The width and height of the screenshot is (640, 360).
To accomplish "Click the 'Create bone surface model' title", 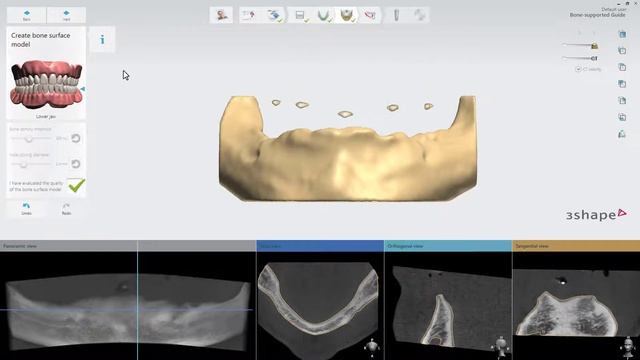I will (40, 40).
